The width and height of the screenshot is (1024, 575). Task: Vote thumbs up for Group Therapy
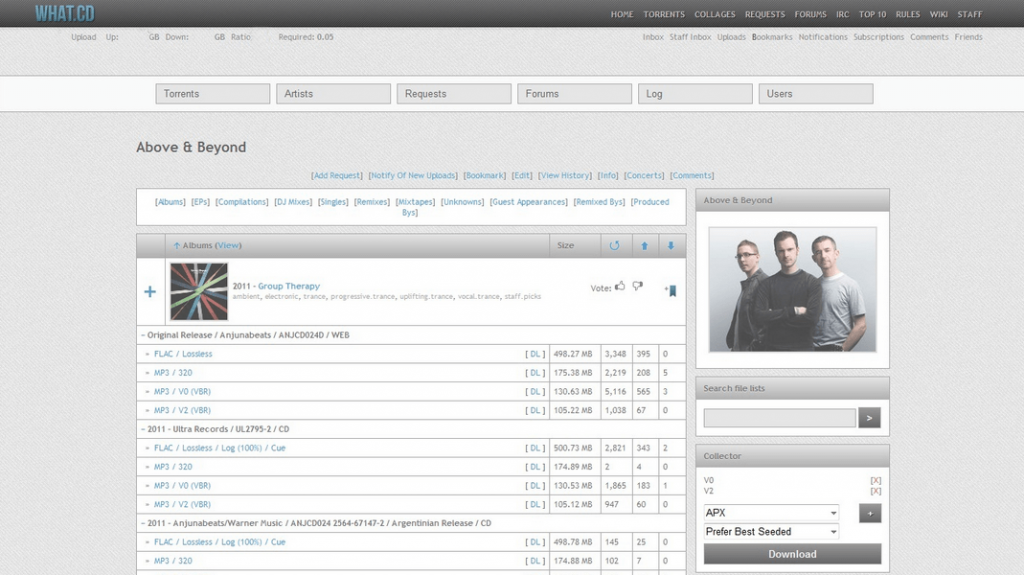click(x=620, y=286)
